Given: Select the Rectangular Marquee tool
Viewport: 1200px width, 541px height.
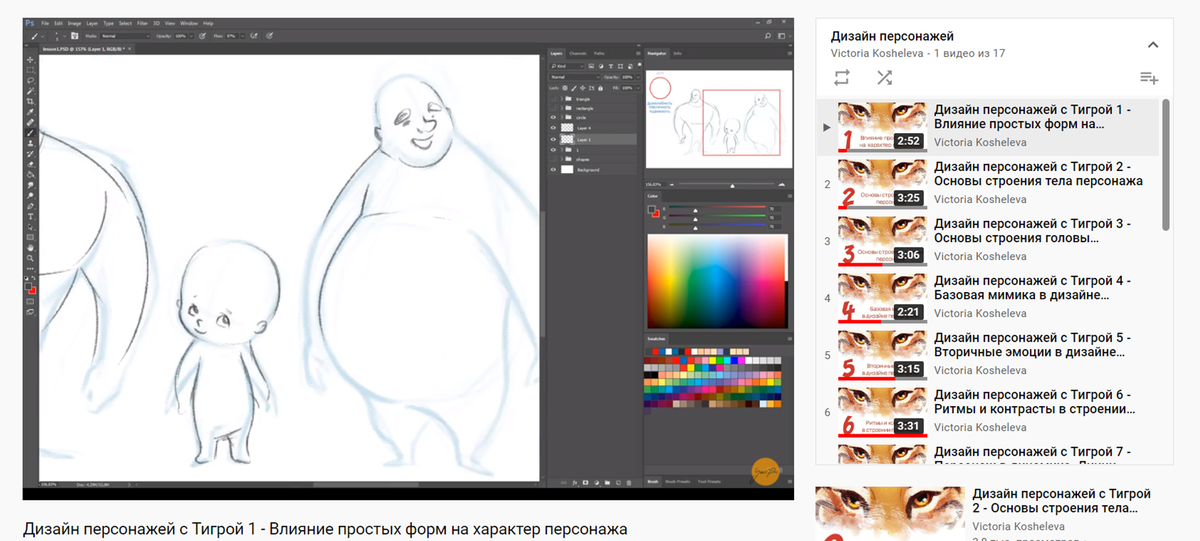Looking at the screenshot, I should tap(30, 70).
